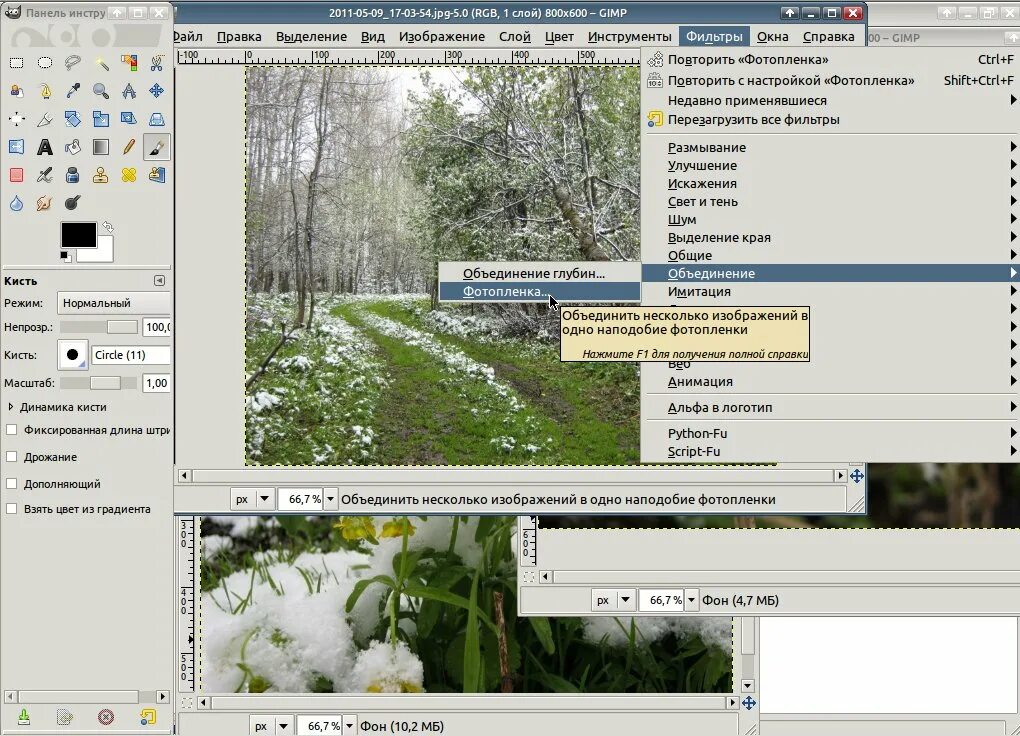Select the Color Picker eyedropper tool
1020x736 pixels.
72,91
